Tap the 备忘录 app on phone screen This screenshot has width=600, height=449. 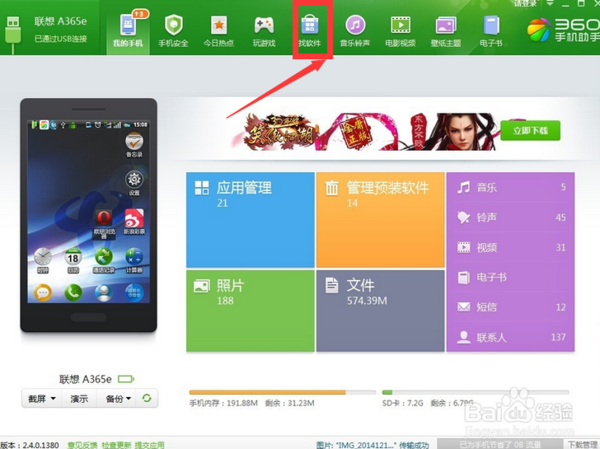pos(134,145)
